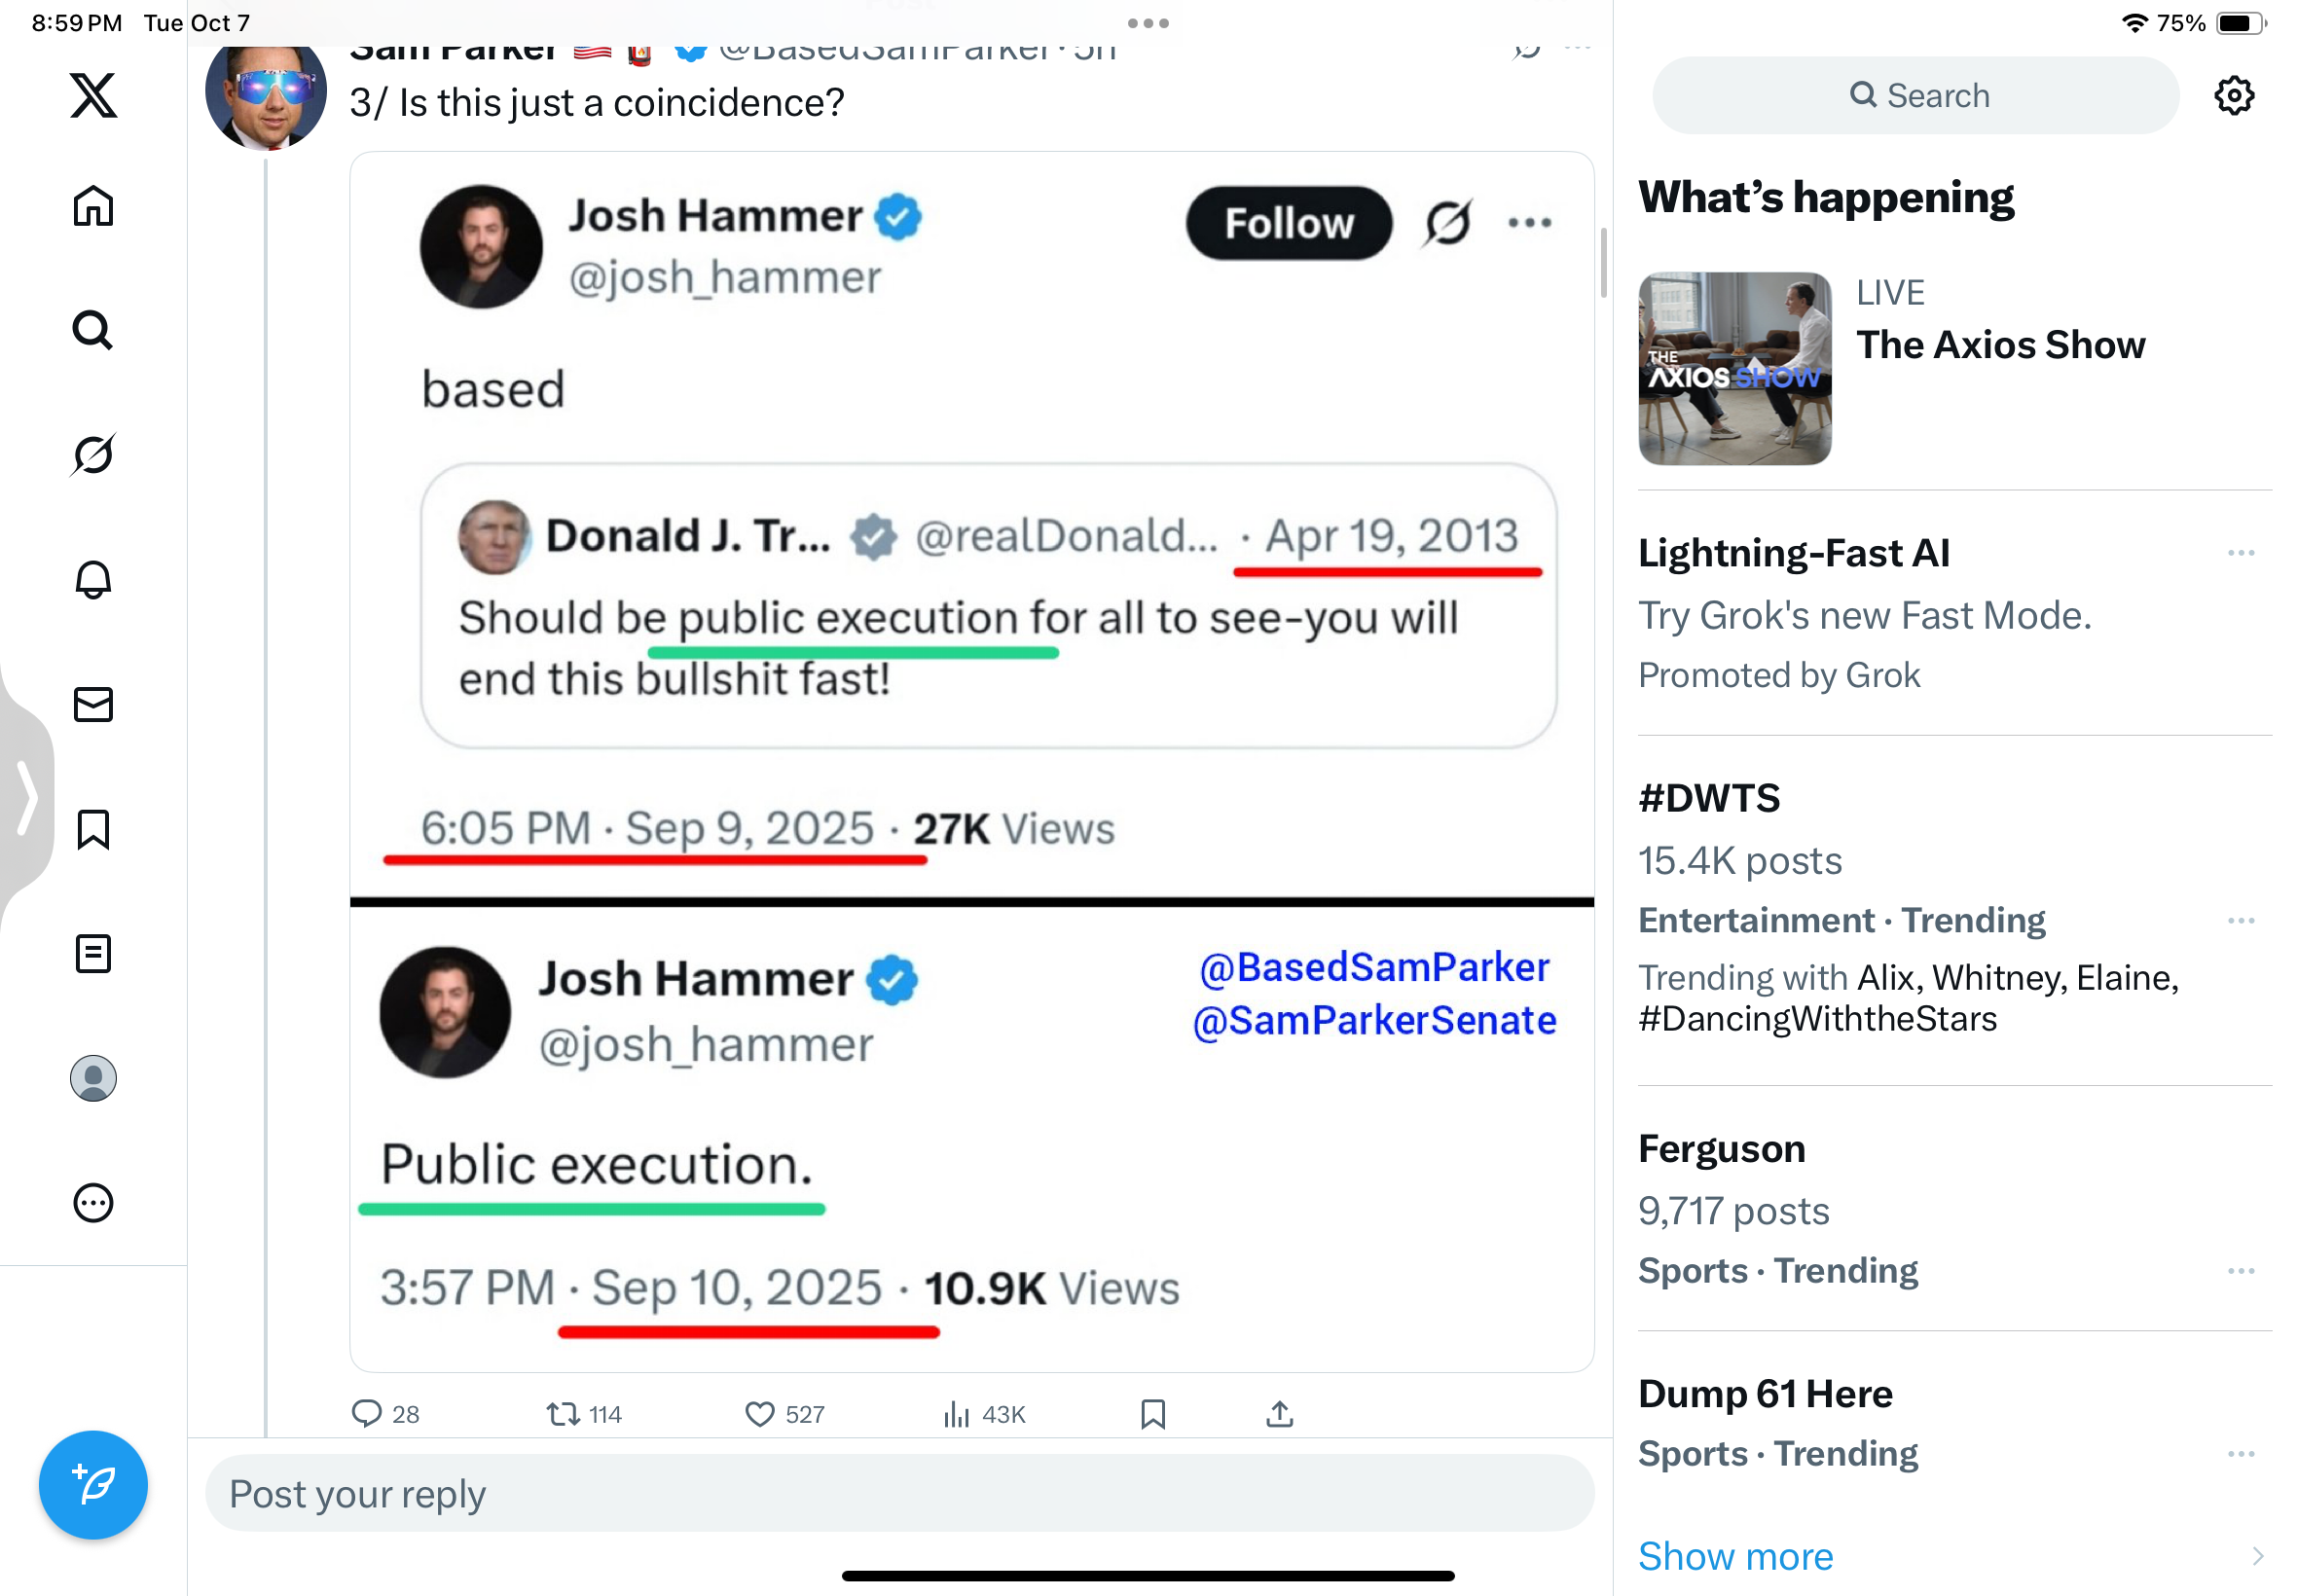Open the Notifications bell

[93, 579]
